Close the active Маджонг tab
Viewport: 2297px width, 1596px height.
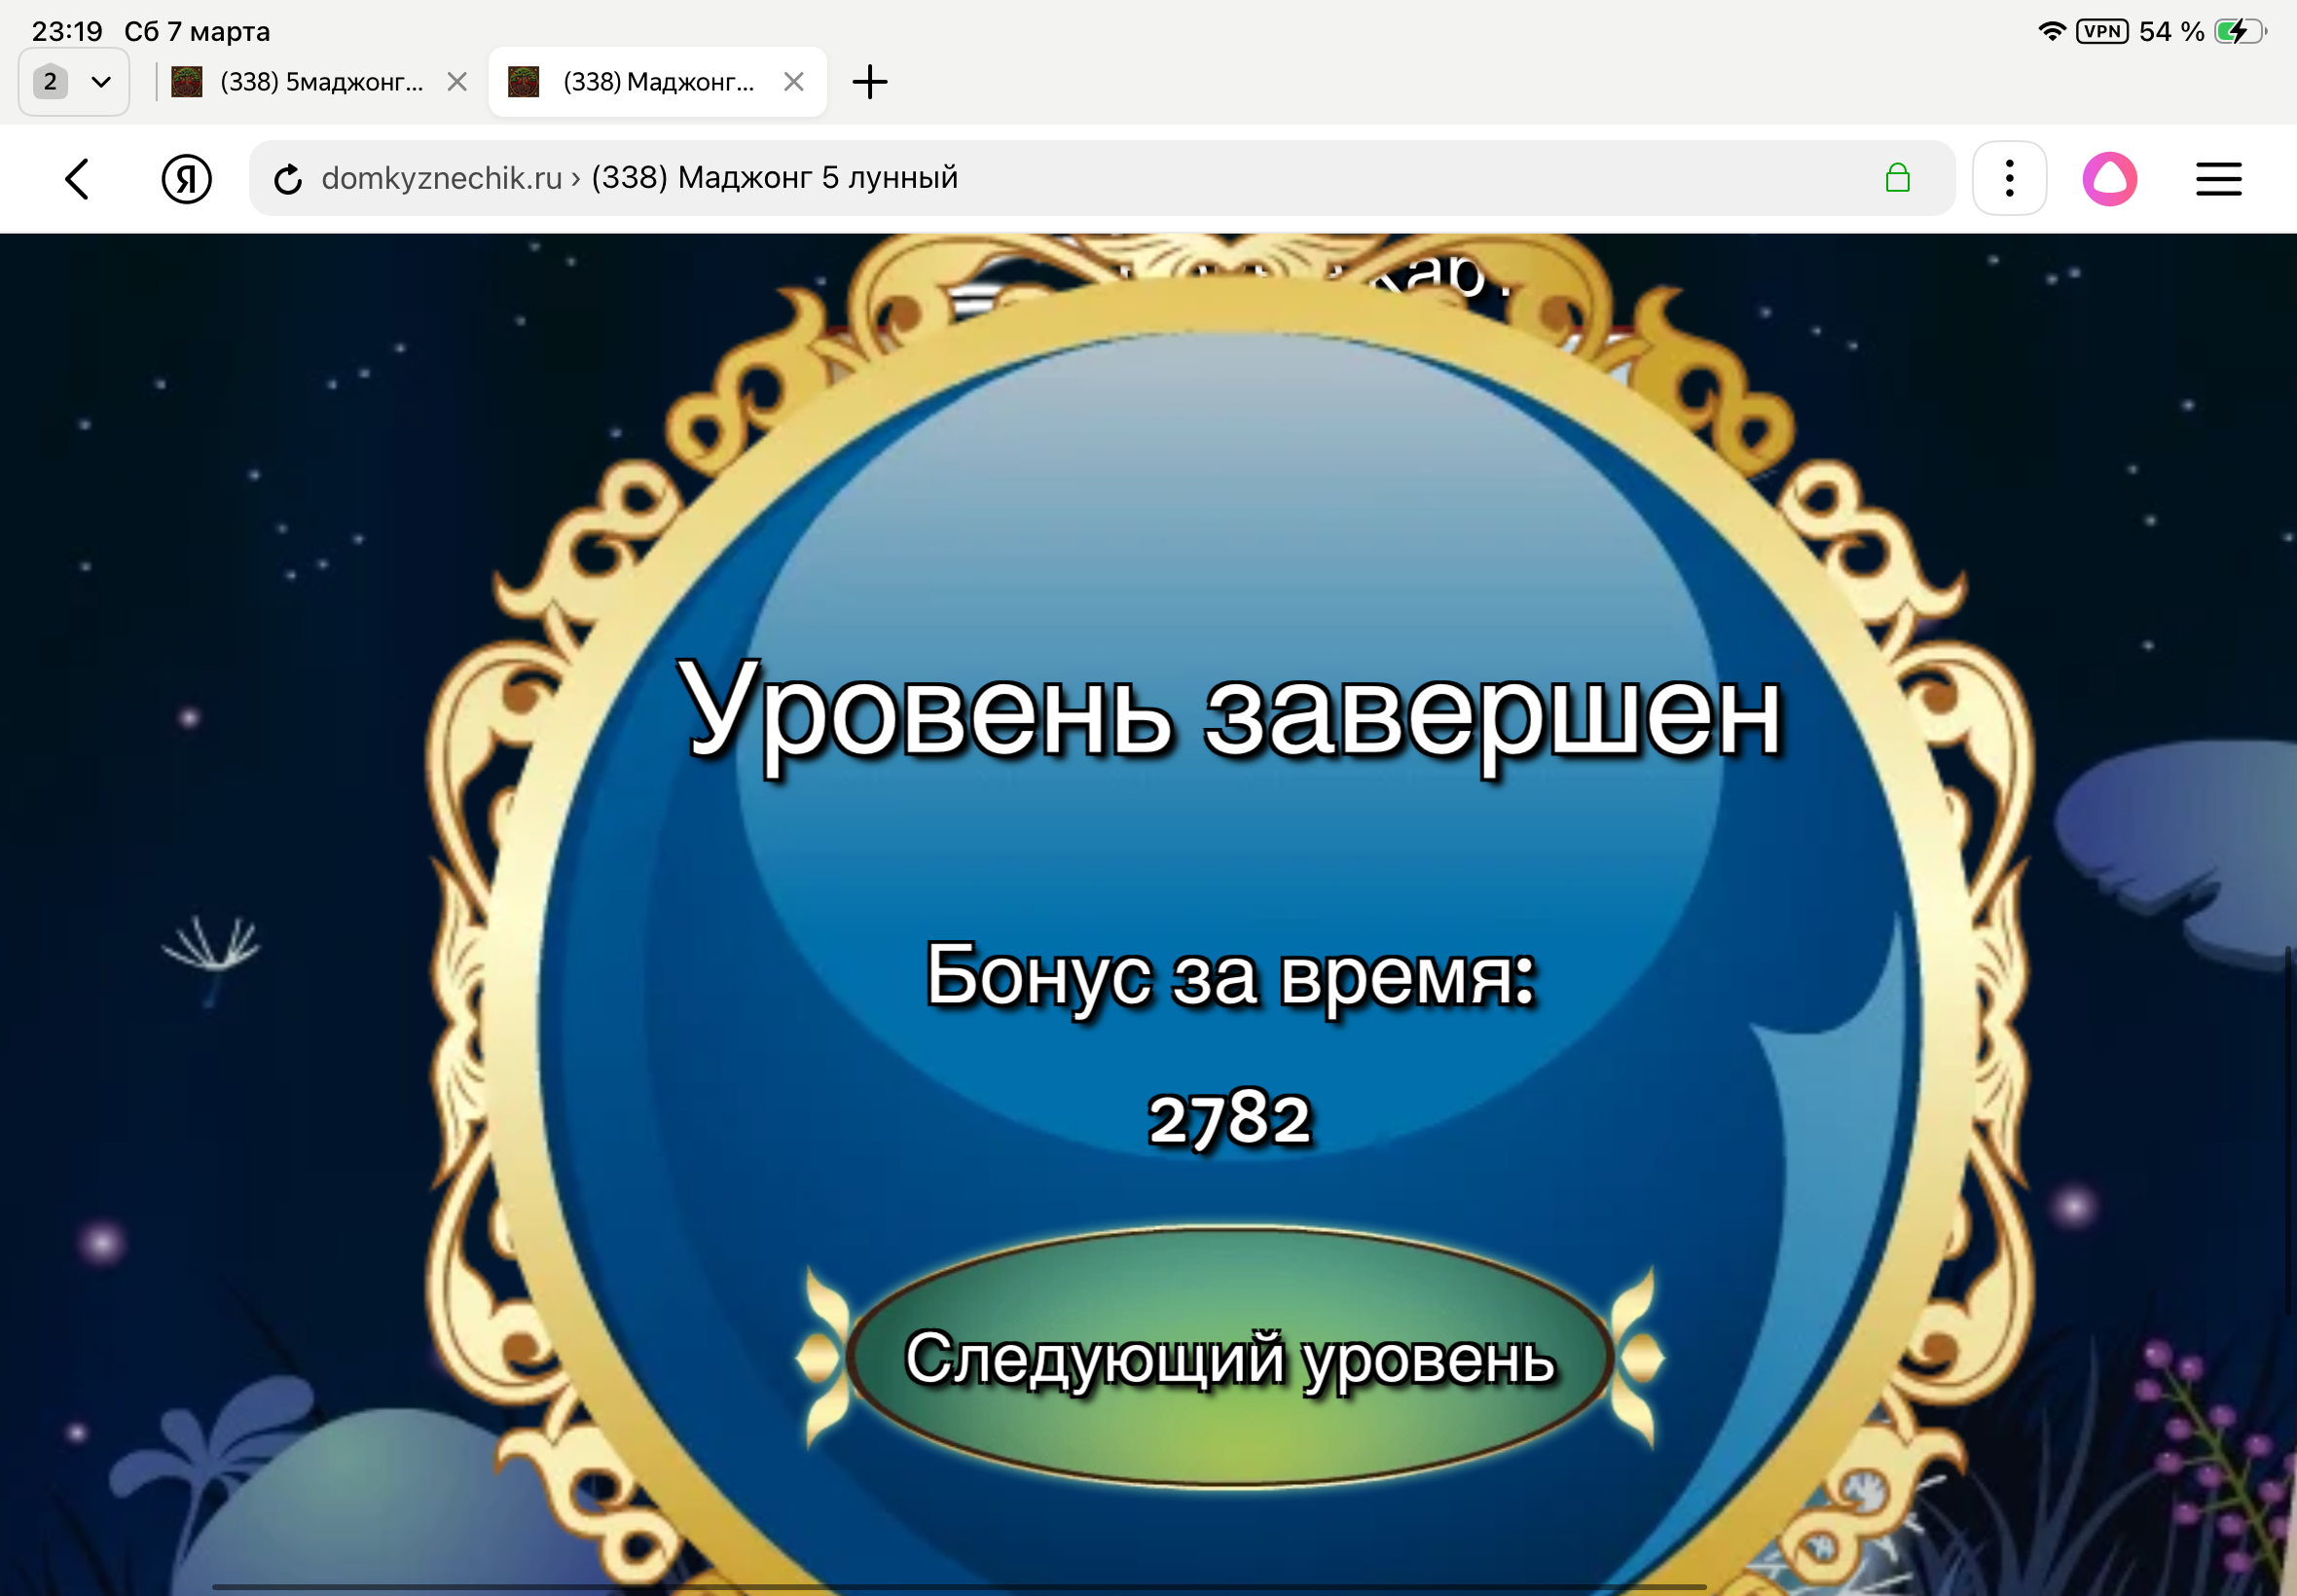click(x=795, y=81)
